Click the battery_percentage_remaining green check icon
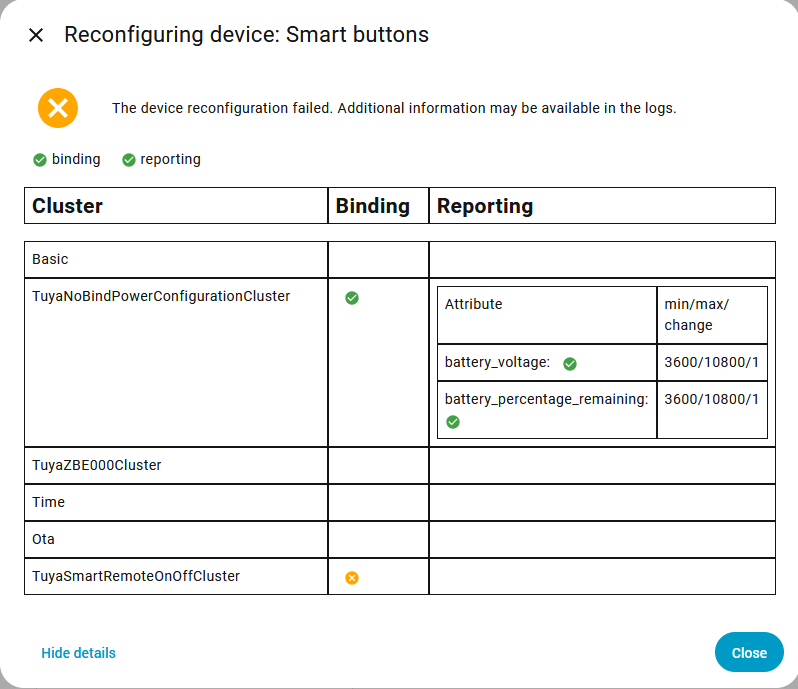The height and width of the screenshot is (689, 798). point(453,422)
